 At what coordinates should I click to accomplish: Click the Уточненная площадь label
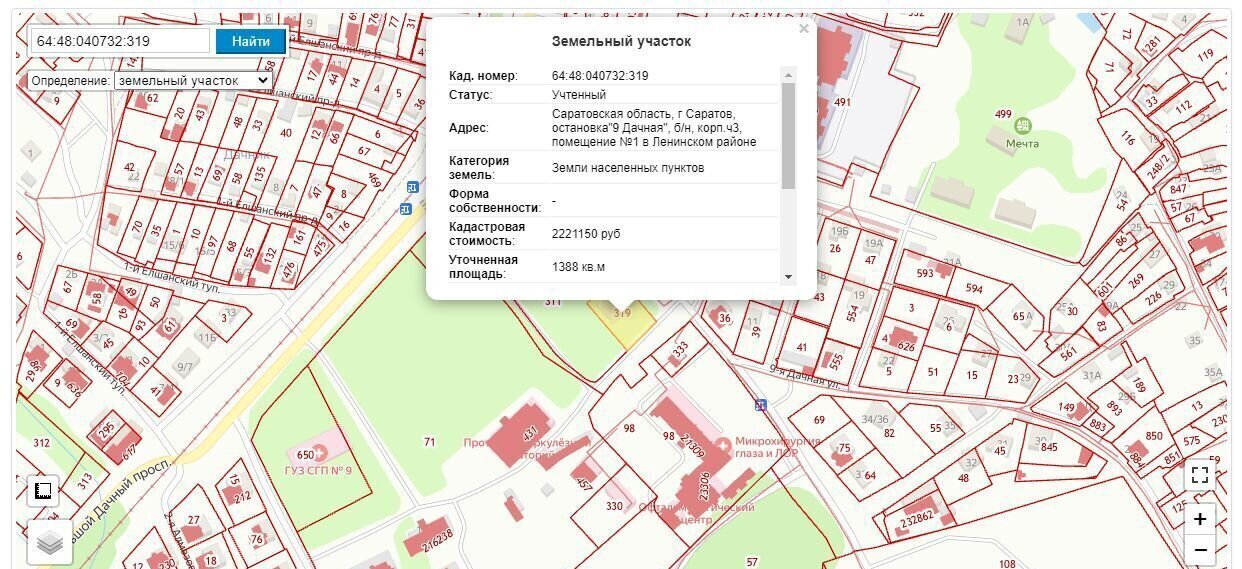tap(484, 267)
